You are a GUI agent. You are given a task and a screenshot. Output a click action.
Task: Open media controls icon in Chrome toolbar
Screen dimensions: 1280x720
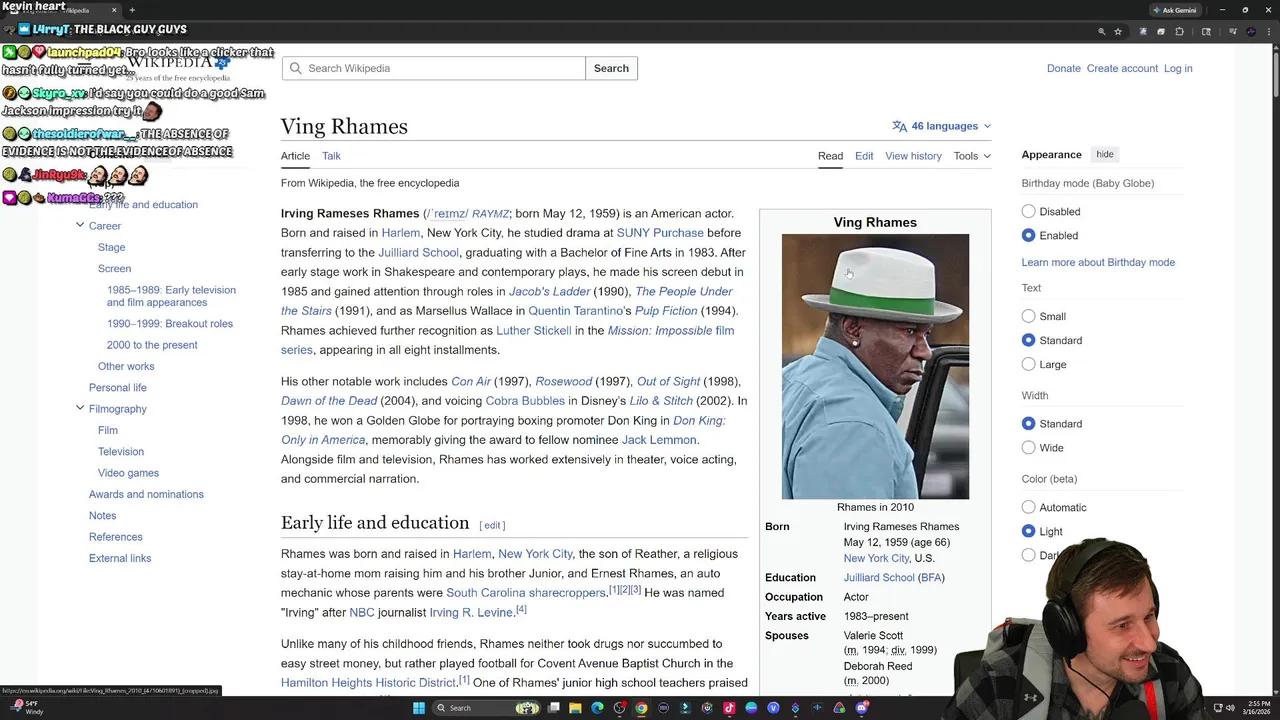click(1233, 32)
